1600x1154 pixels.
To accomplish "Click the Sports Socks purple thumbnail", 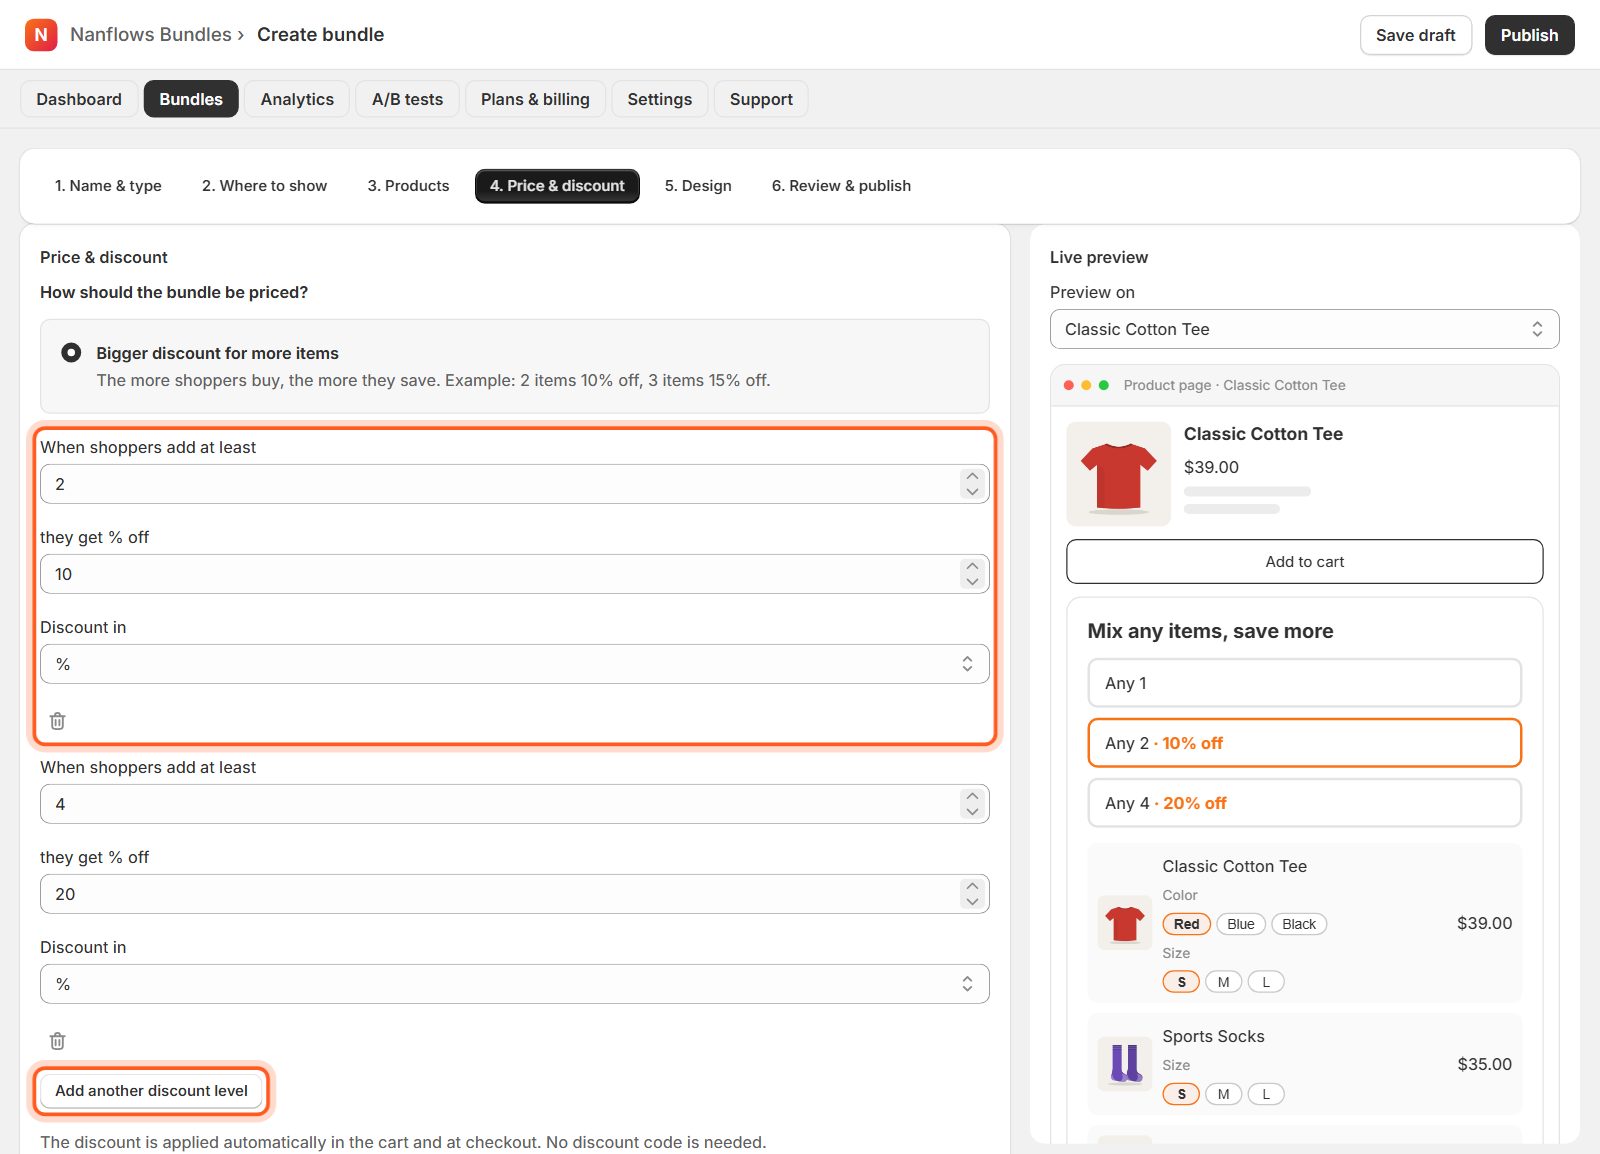I will point(1125,1064).
